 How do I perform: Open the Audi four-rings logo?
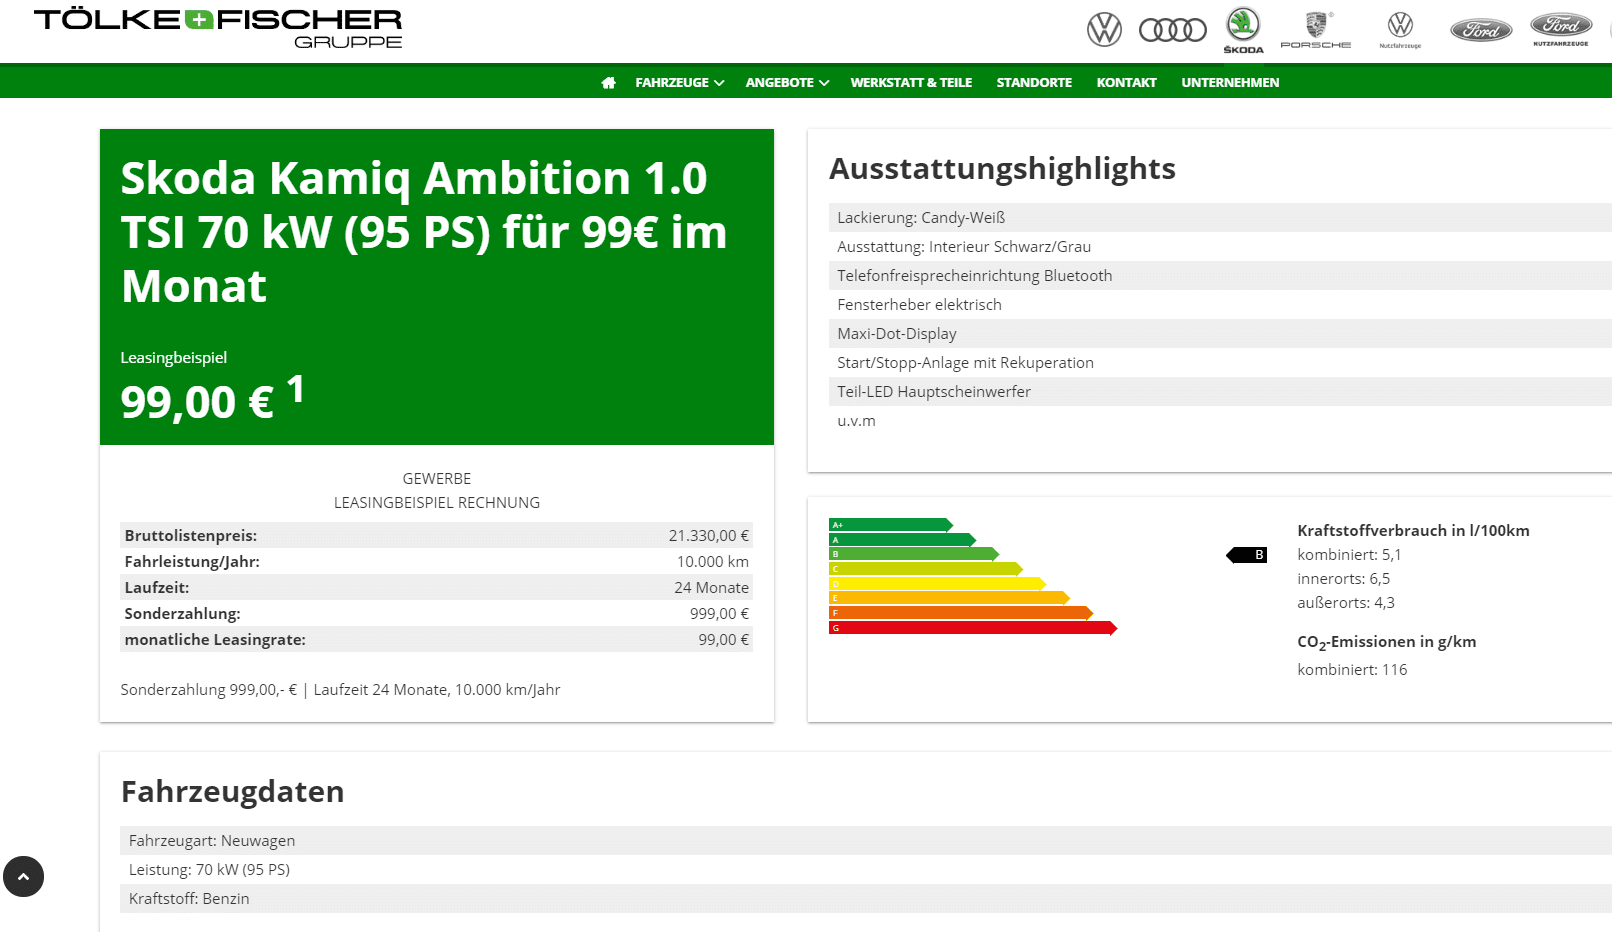click(x=1173, y=30)
